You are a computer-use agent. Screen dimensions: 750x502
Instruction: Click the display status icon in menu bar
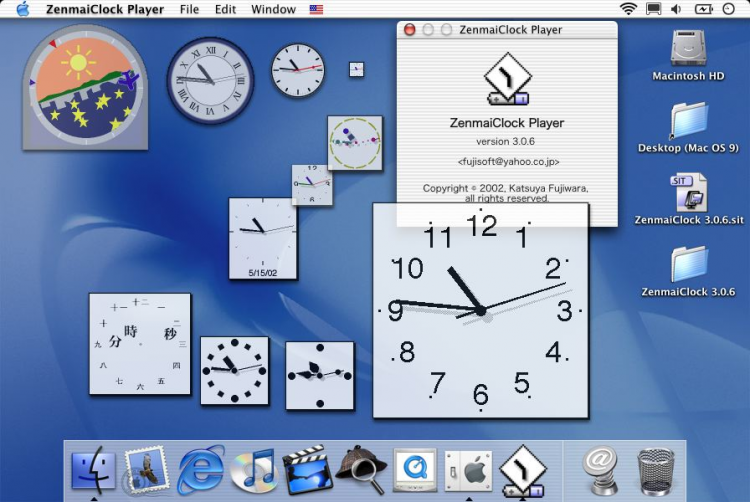click(x=653, y=9)
